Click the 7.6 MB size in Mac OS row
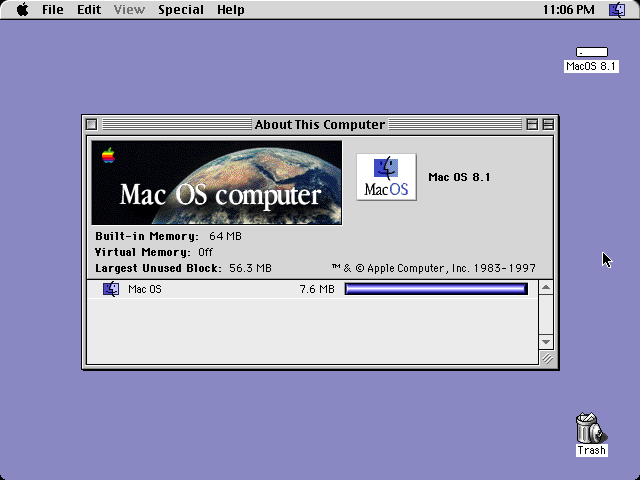Screen dimensions: 640x480 click(317, 289)
